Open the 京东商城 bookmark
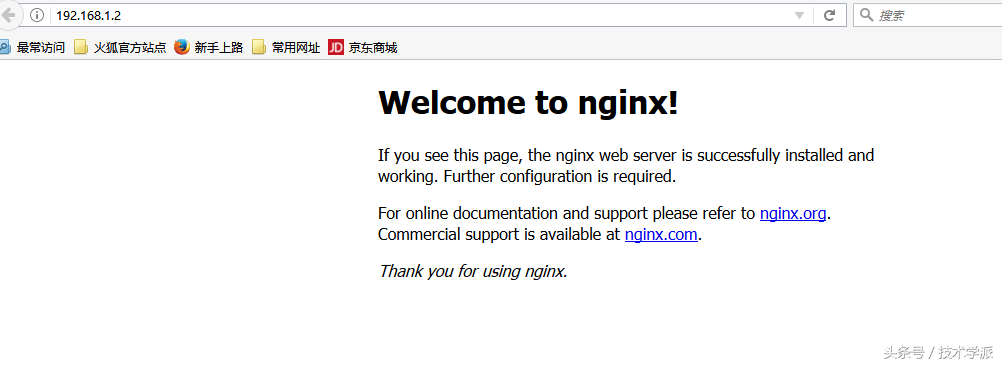The height and width of the screenshot is (365, 1002). (363, 47)
